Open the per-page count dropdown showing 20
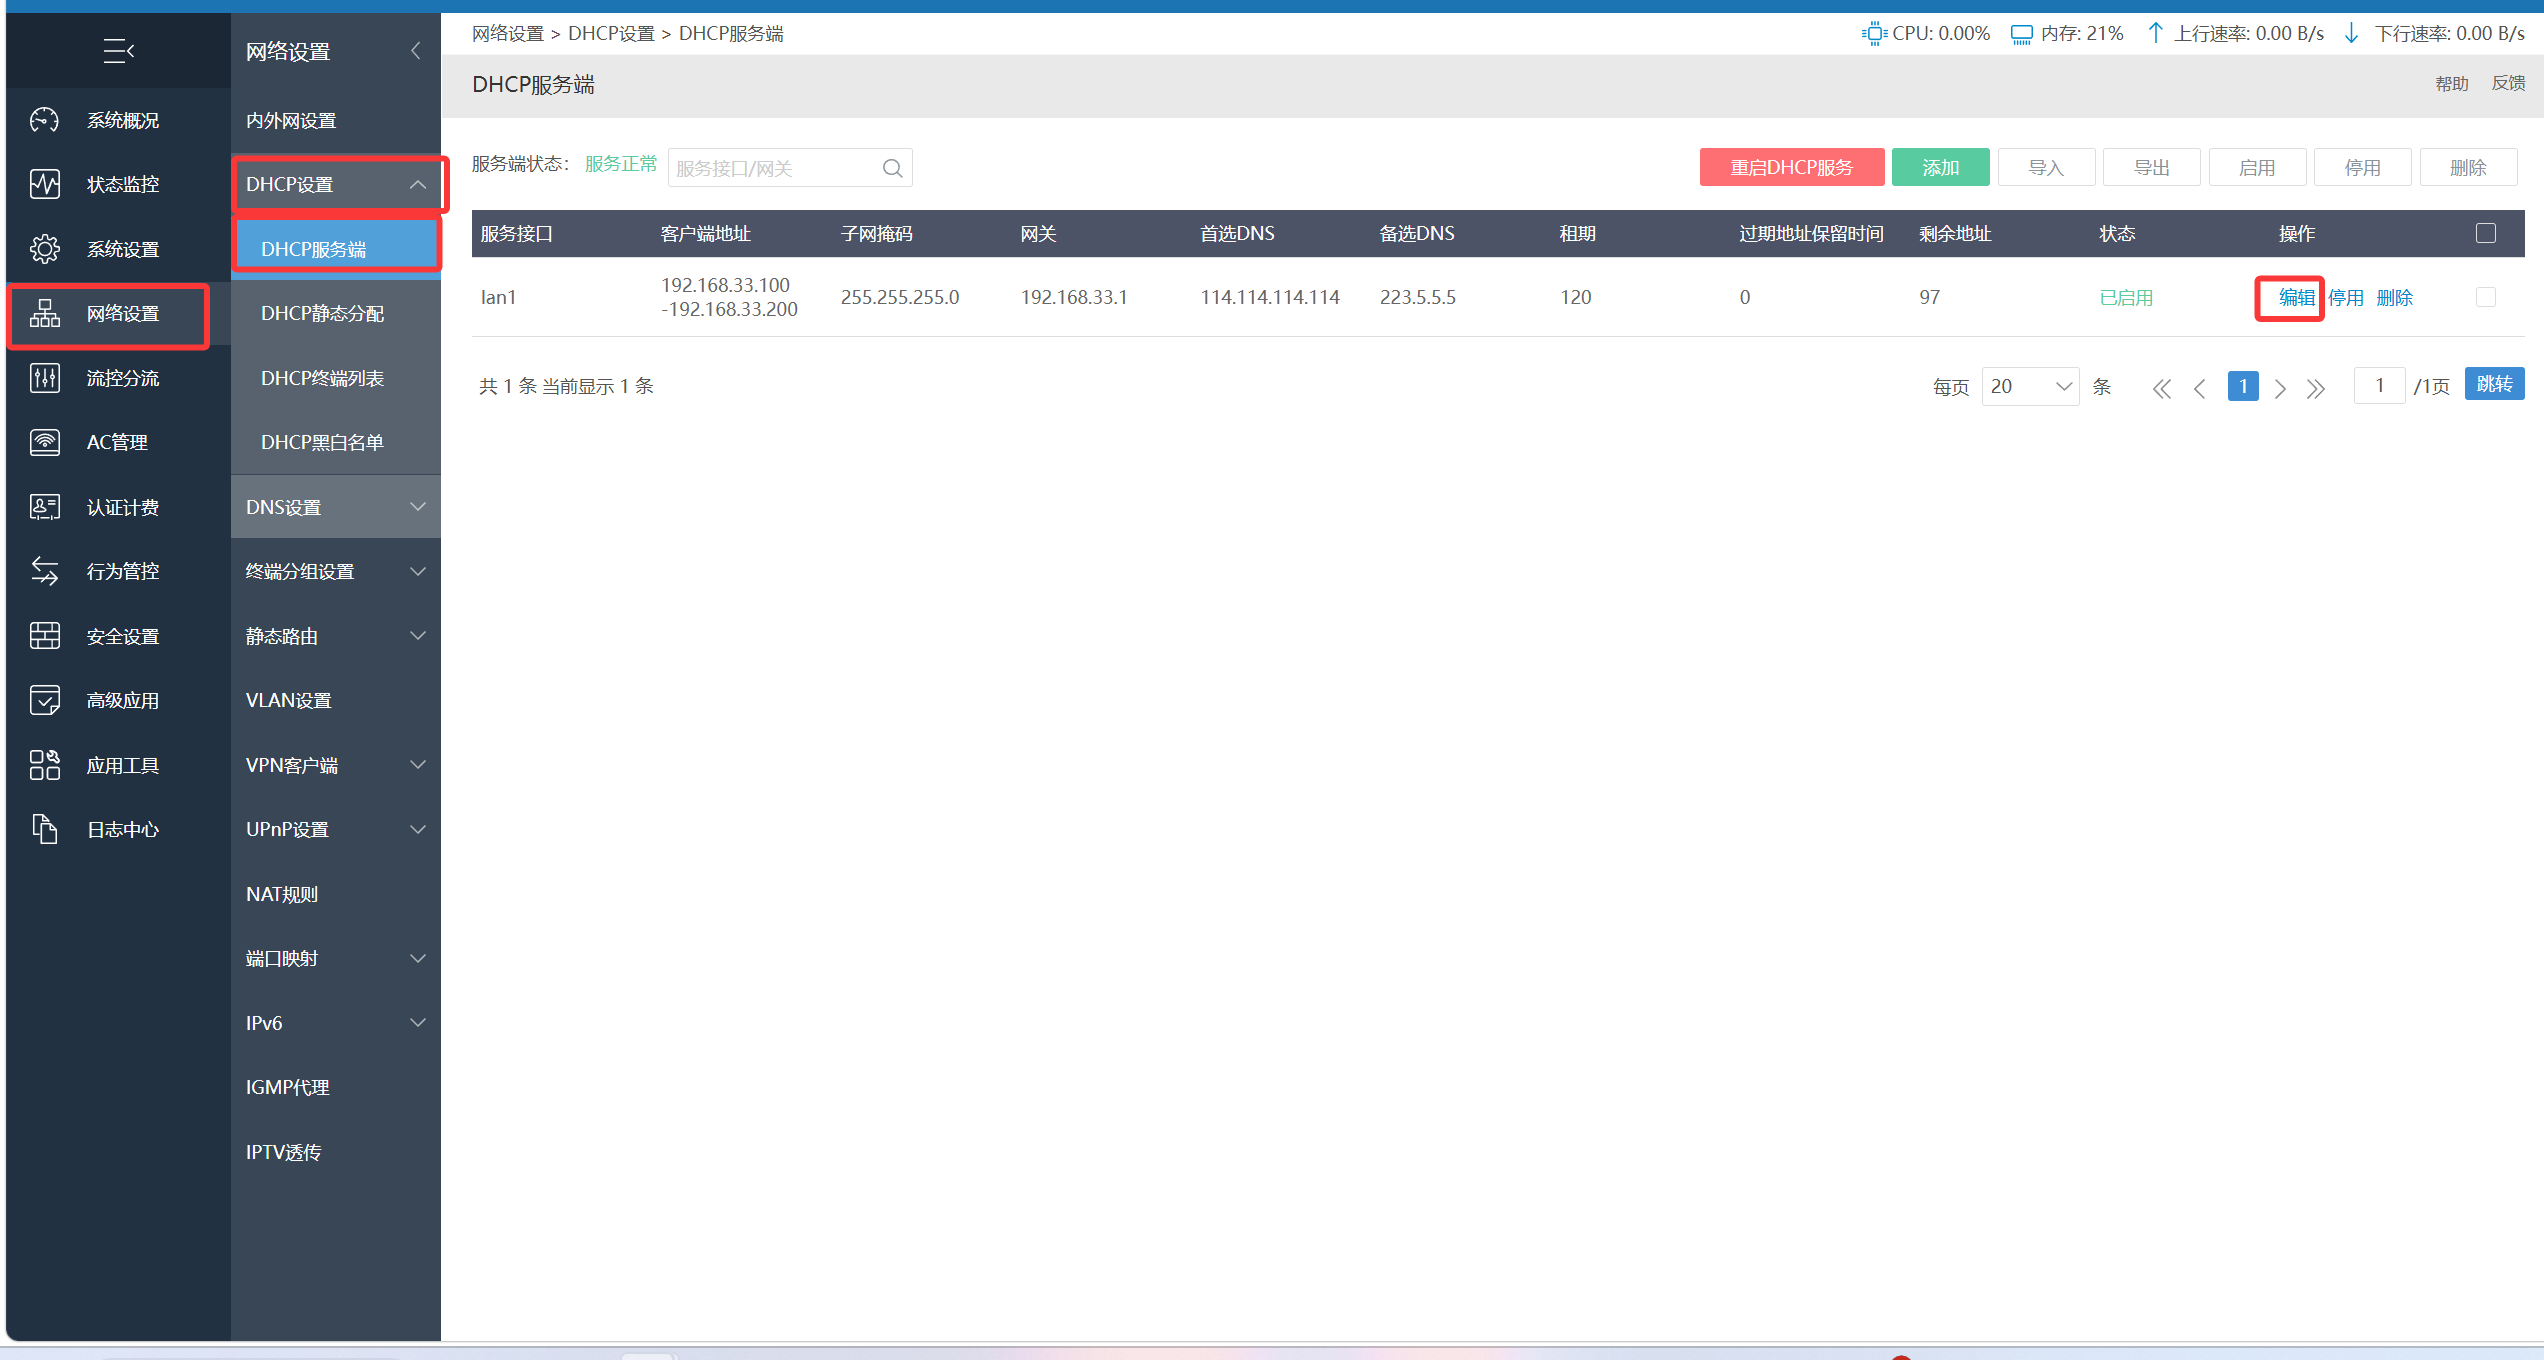This screenshot has width=2544, height=1360. click(x=2030, y=386)
